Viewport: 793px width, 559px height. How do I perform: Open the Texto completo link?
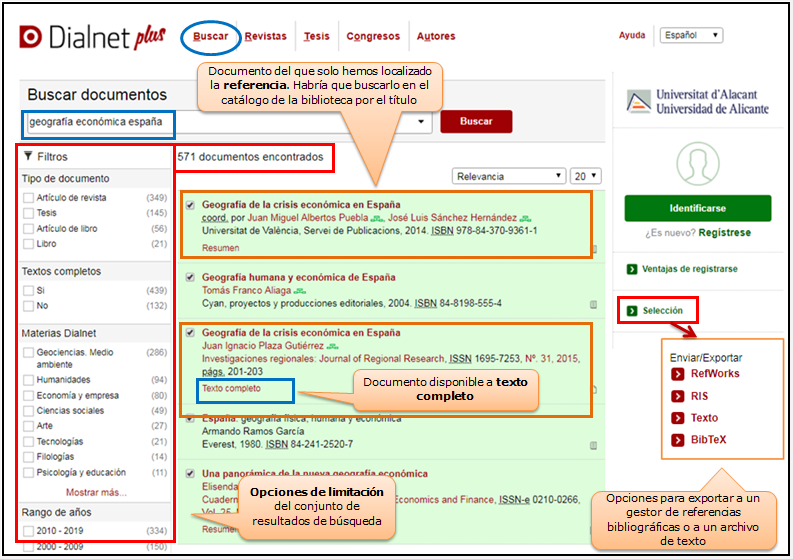click(x=231, y=388)
